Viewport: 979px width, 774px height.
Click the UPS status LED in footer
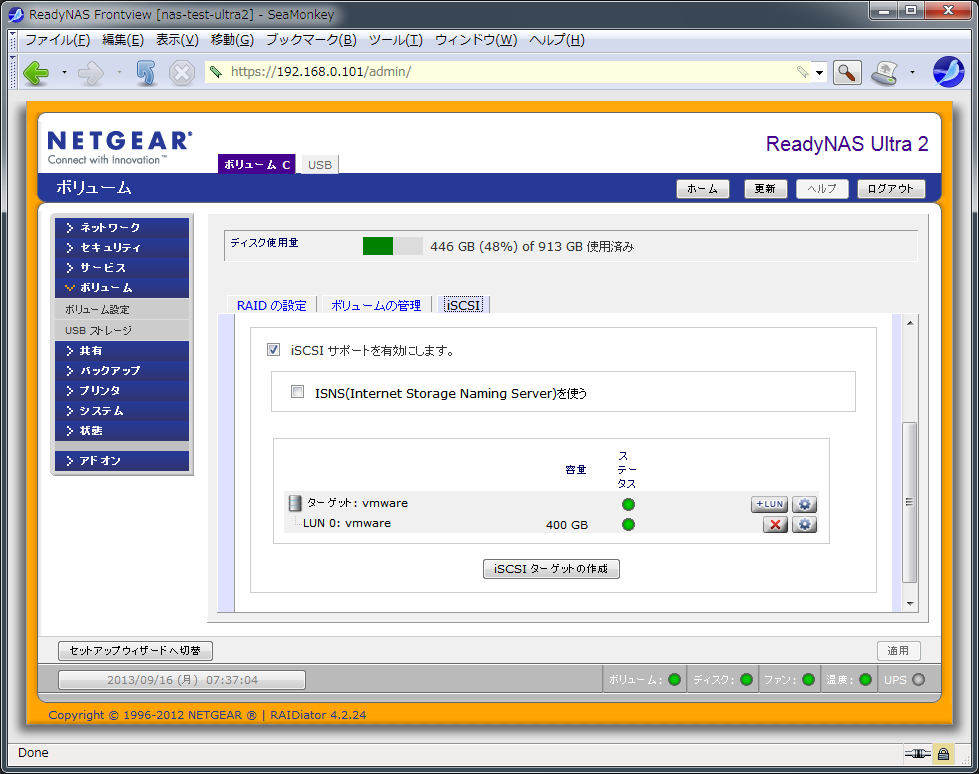[918, 680]
